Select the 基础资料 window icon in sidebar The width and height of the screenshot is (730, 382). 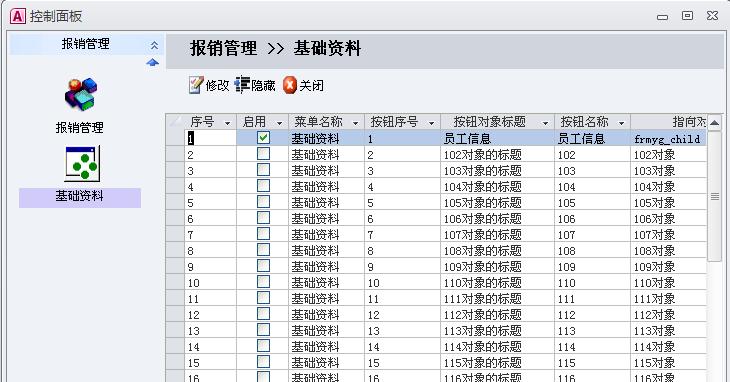pyautogui.click(x=82, y=164)
